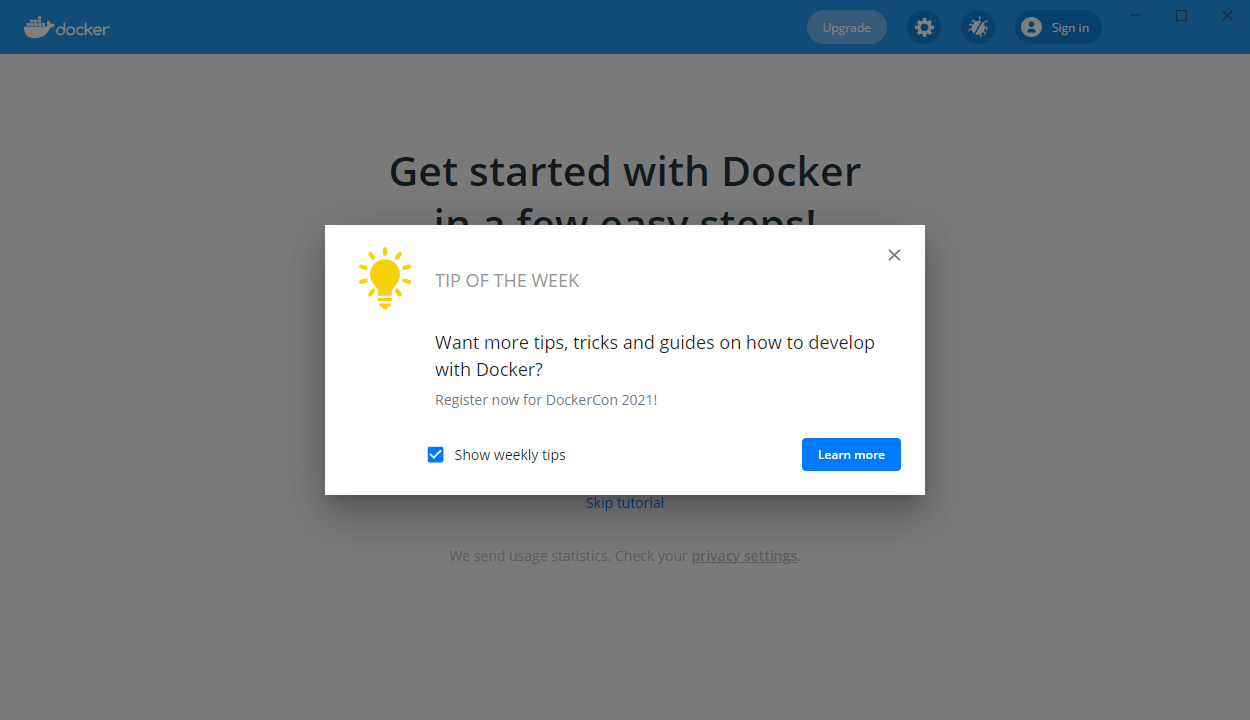Follow the Skip tutorial link
Screen dimensions: 1250x720
pos(625,503)
